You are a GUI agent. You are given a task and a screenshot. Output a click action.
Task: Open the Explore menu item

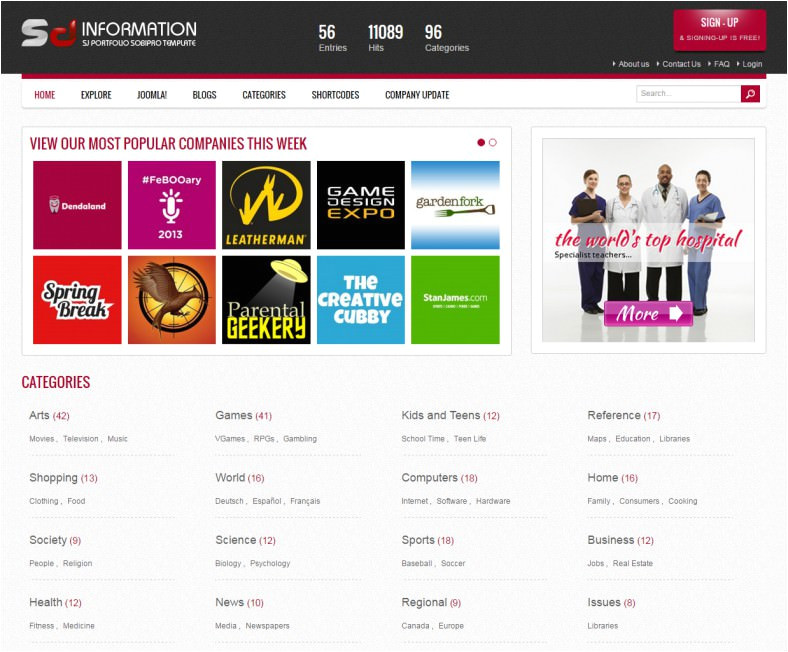pos(96,95)
